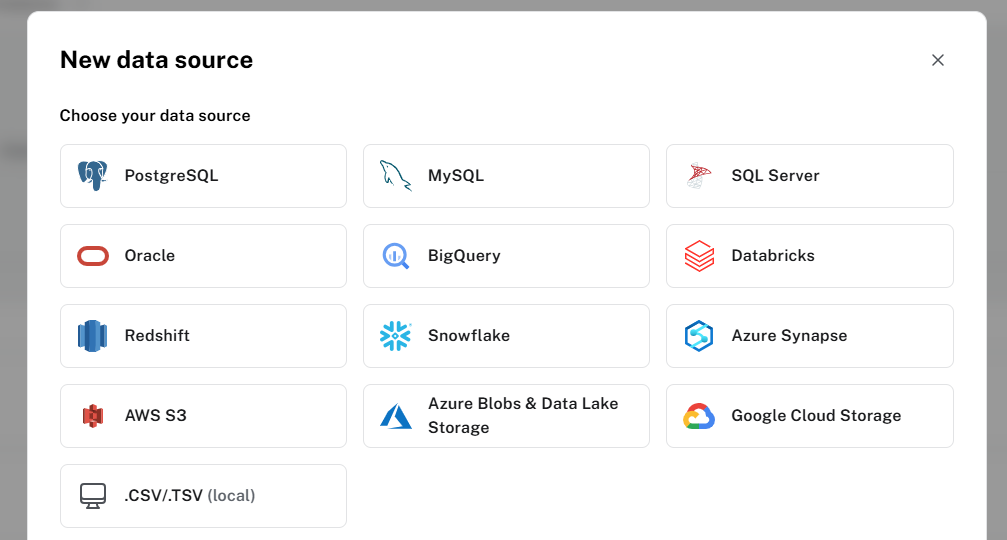Click the Databricks stacked layers icon
Screen dimensions: 1007x540
click(699, 256)
